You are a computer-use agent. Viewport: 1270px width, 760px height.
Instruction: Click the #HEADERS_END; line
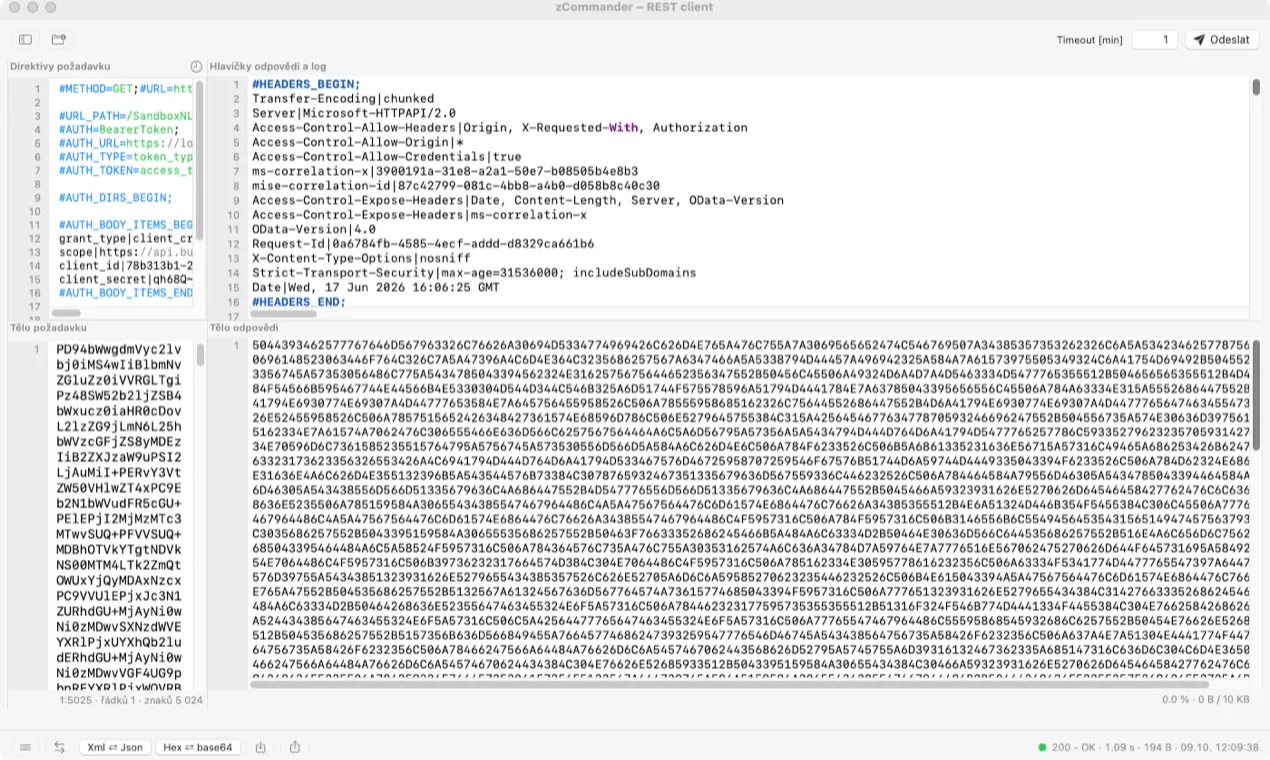click(x=299, y=301)
